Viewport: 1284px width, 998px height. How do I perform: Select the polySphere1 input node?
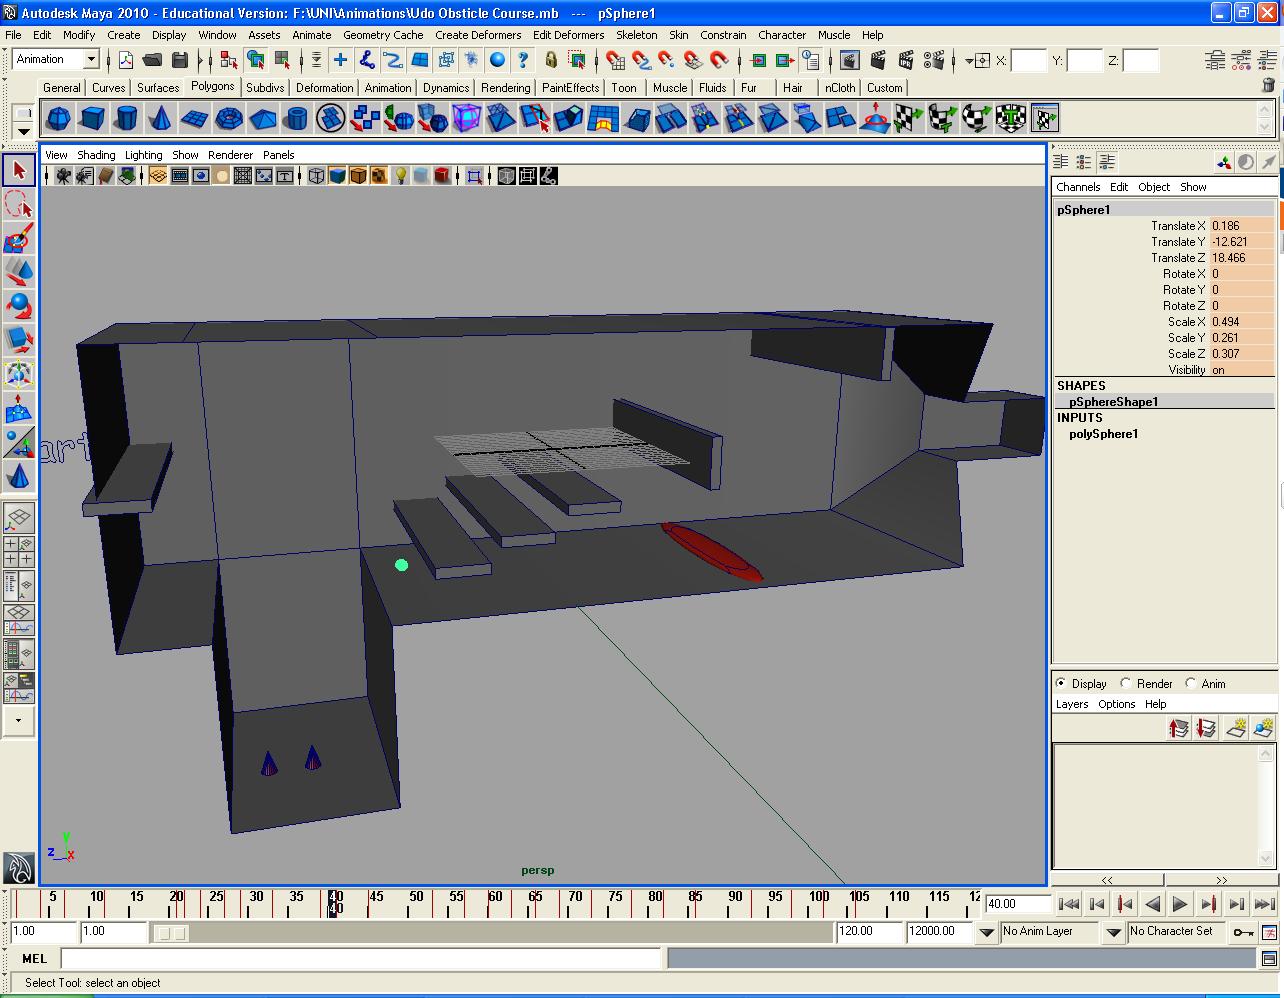point(1103,434)
